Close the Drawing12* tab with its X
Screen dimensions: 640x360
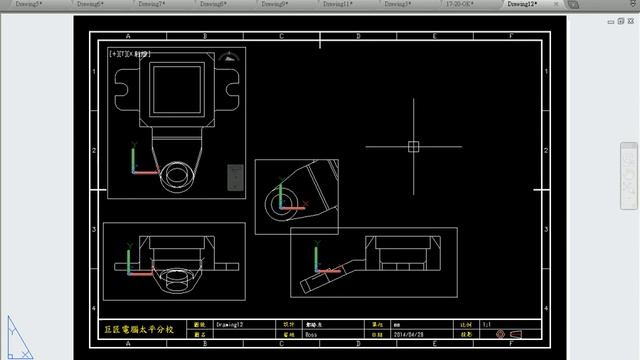(556, 4)
